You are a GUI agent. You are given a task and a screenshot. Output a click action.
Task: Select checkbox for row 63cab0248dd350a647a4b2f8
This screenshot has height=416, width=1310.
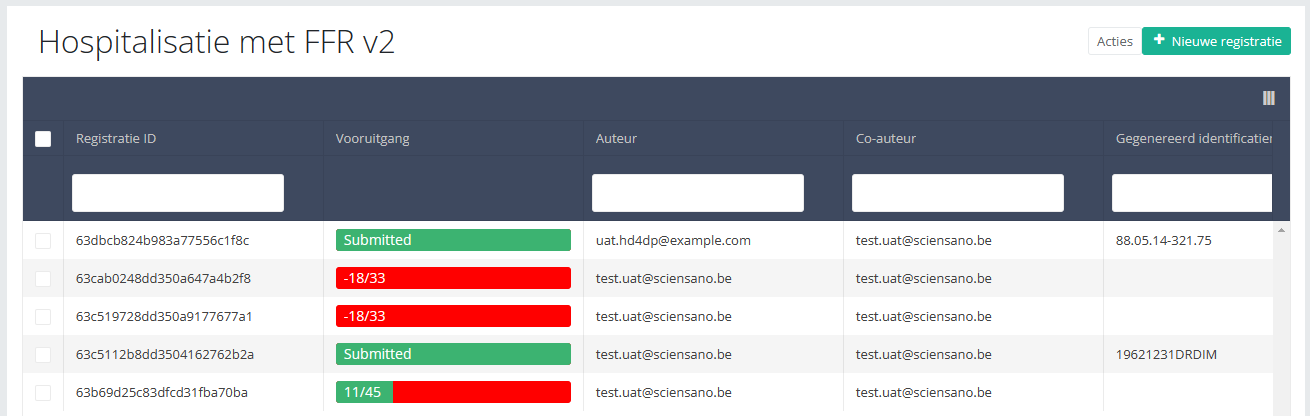click(43, 279)
